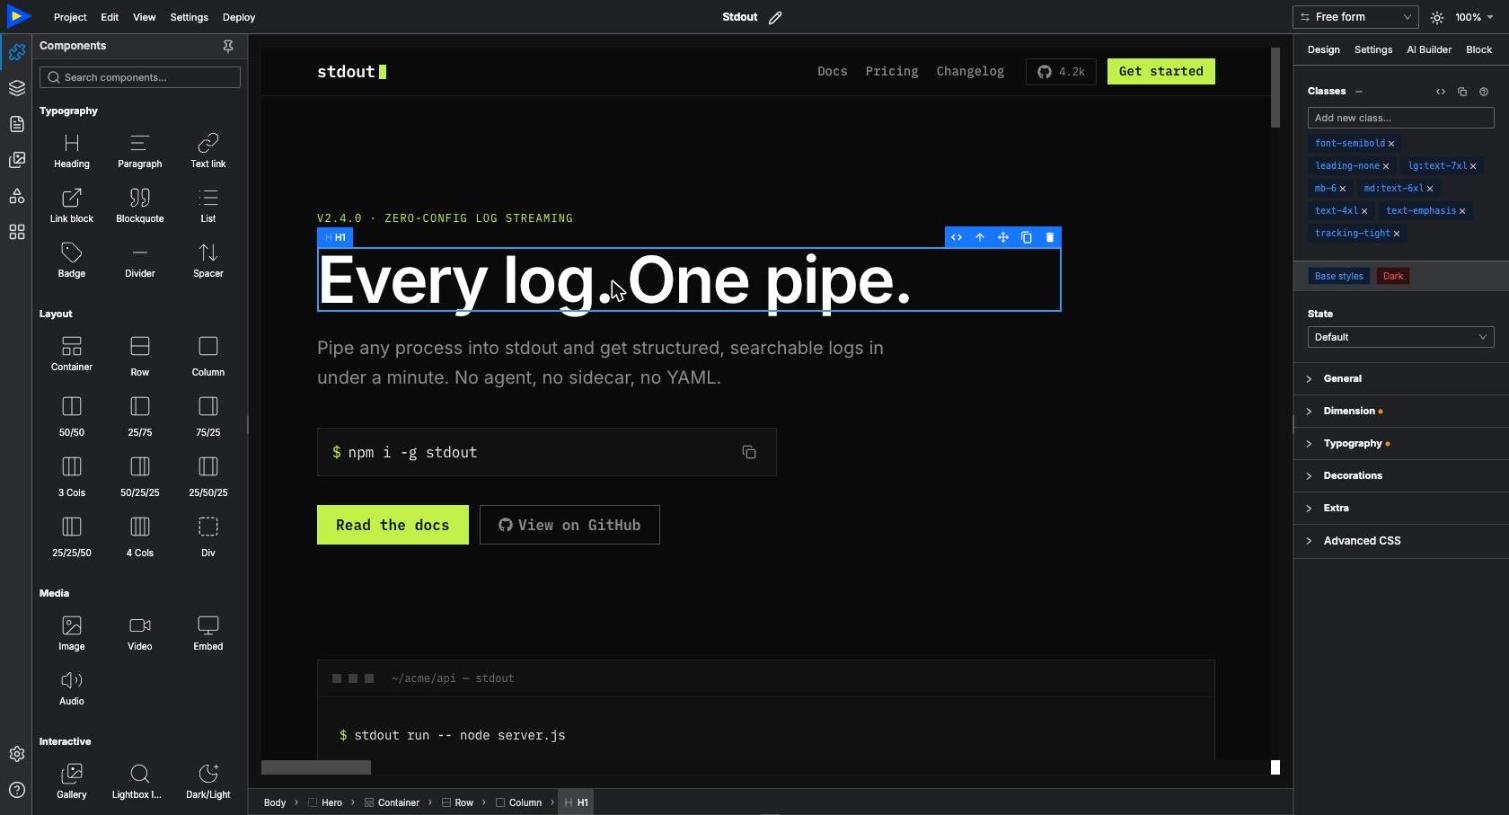Screen dimensions: 1509x815
Task: Select the Heading component
Action: [72, 150]
